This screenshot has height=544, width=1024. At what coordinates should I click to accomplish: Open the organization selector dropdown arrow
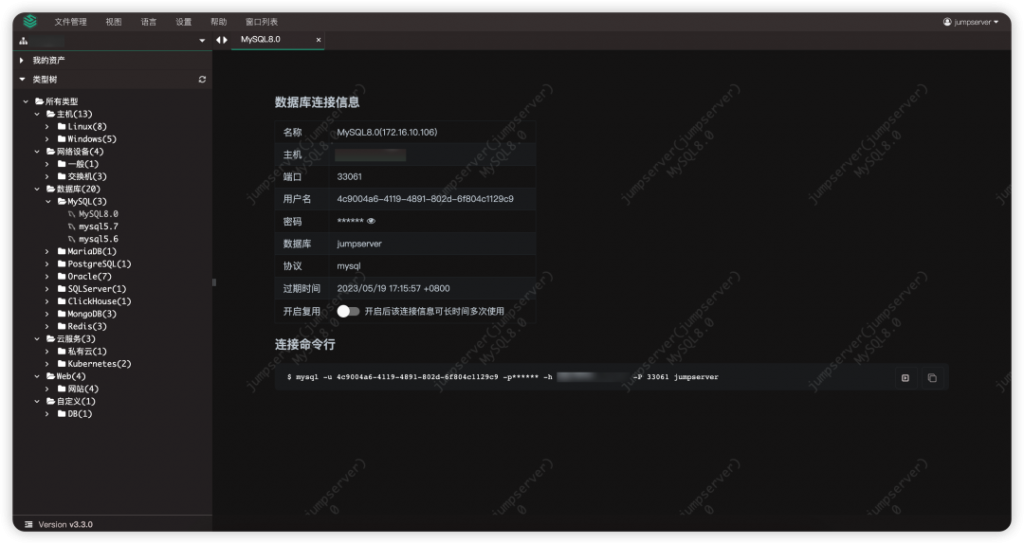tap(202, 40)
